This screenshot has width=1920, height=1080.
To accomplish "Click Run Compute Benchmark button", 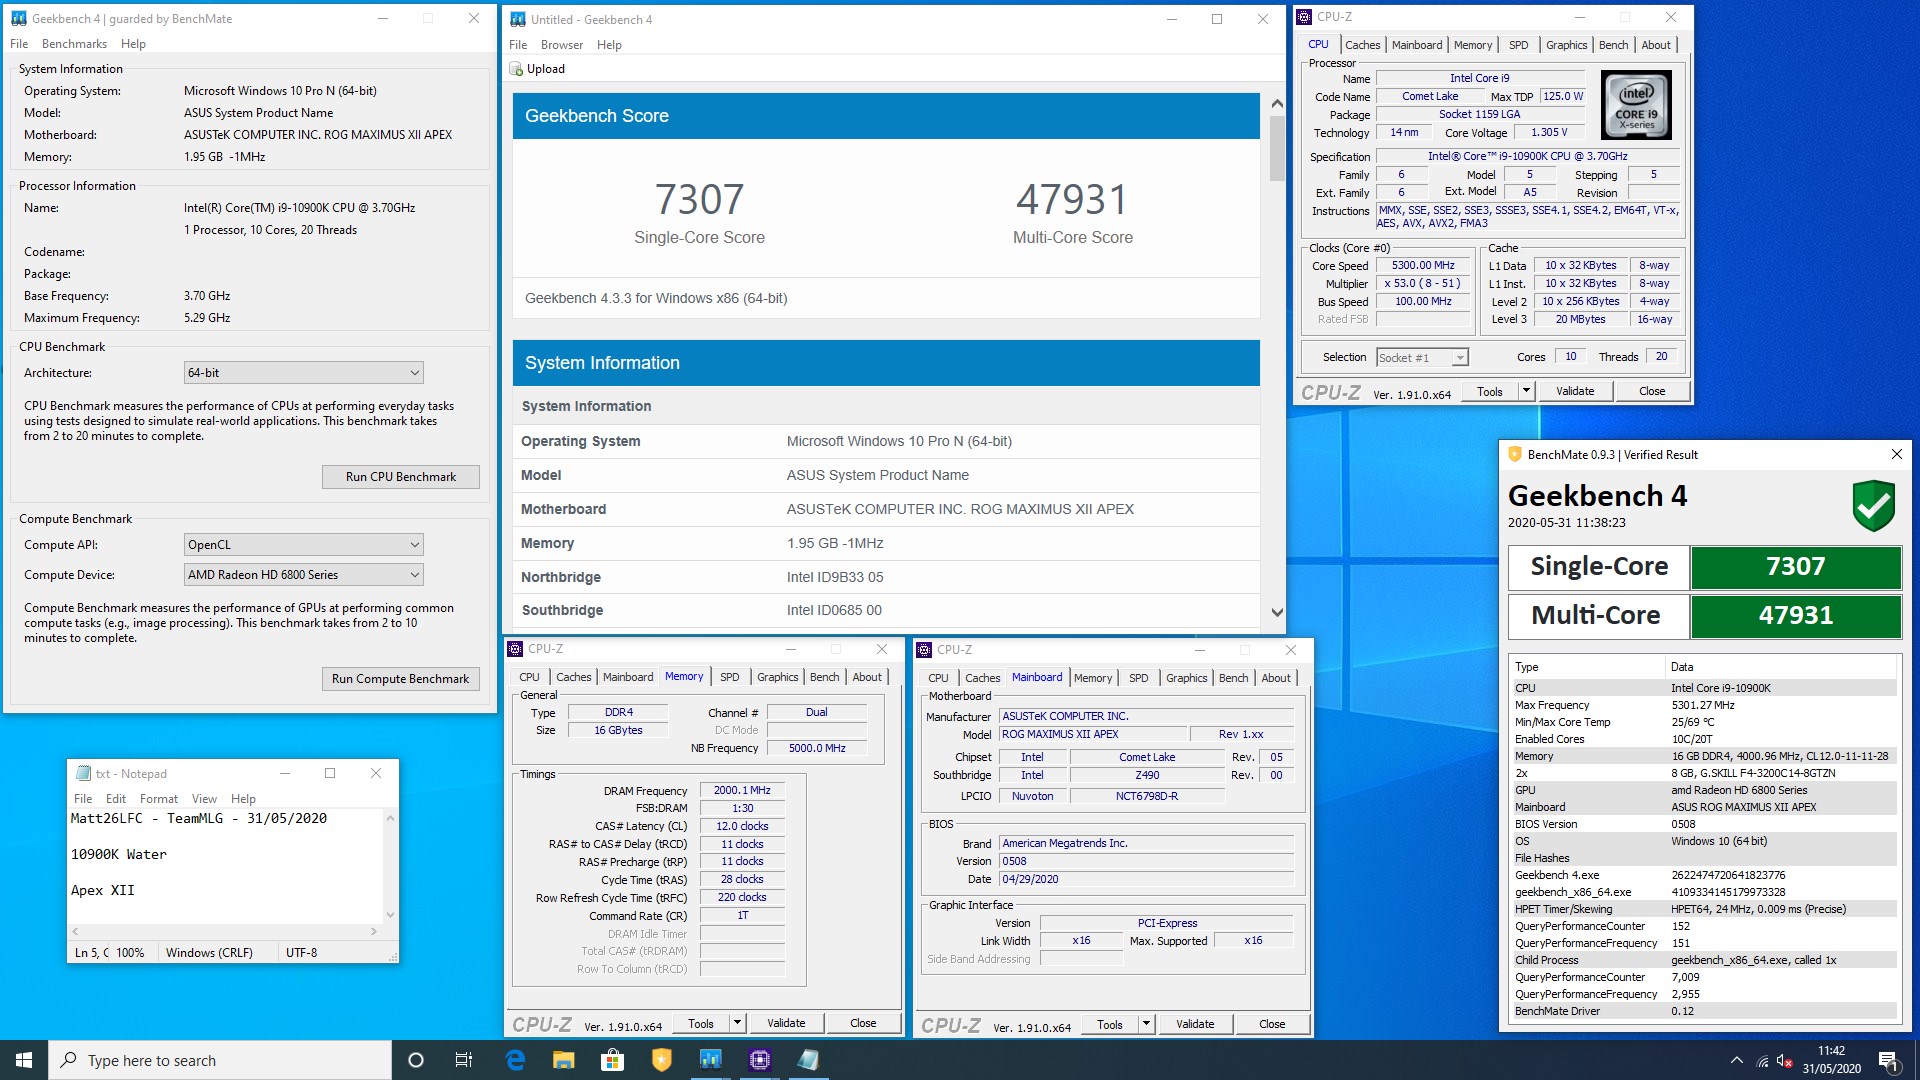I will 401,679.
